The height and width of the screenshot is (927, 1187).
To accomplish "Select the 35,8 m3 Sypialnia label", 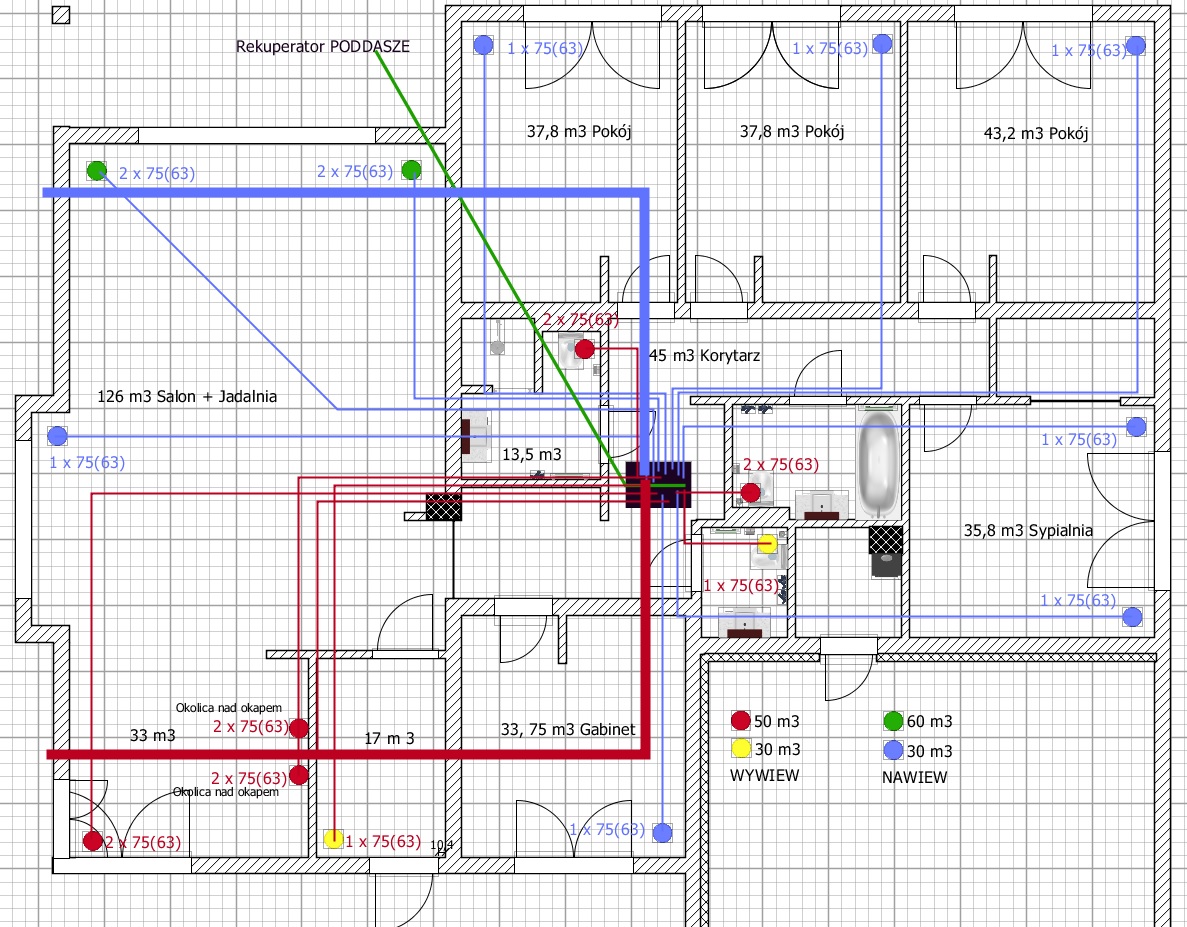I will 1026,531.
